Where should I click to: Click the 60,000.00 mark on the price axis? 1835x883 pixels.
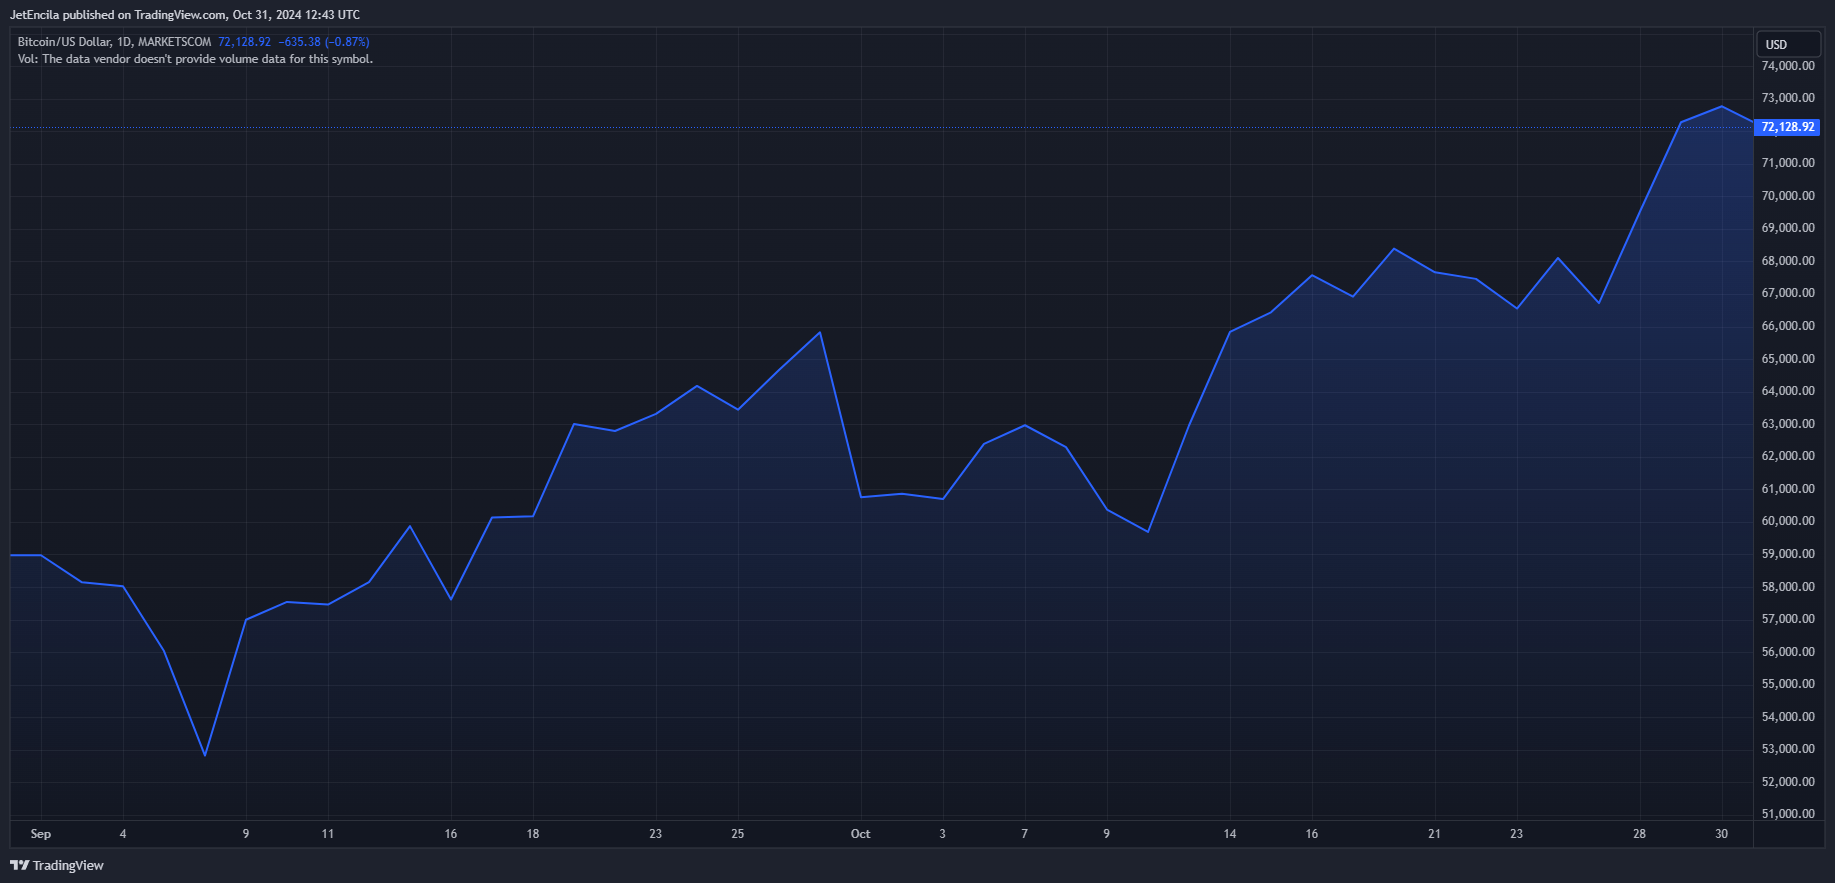tap(1787, 521)
